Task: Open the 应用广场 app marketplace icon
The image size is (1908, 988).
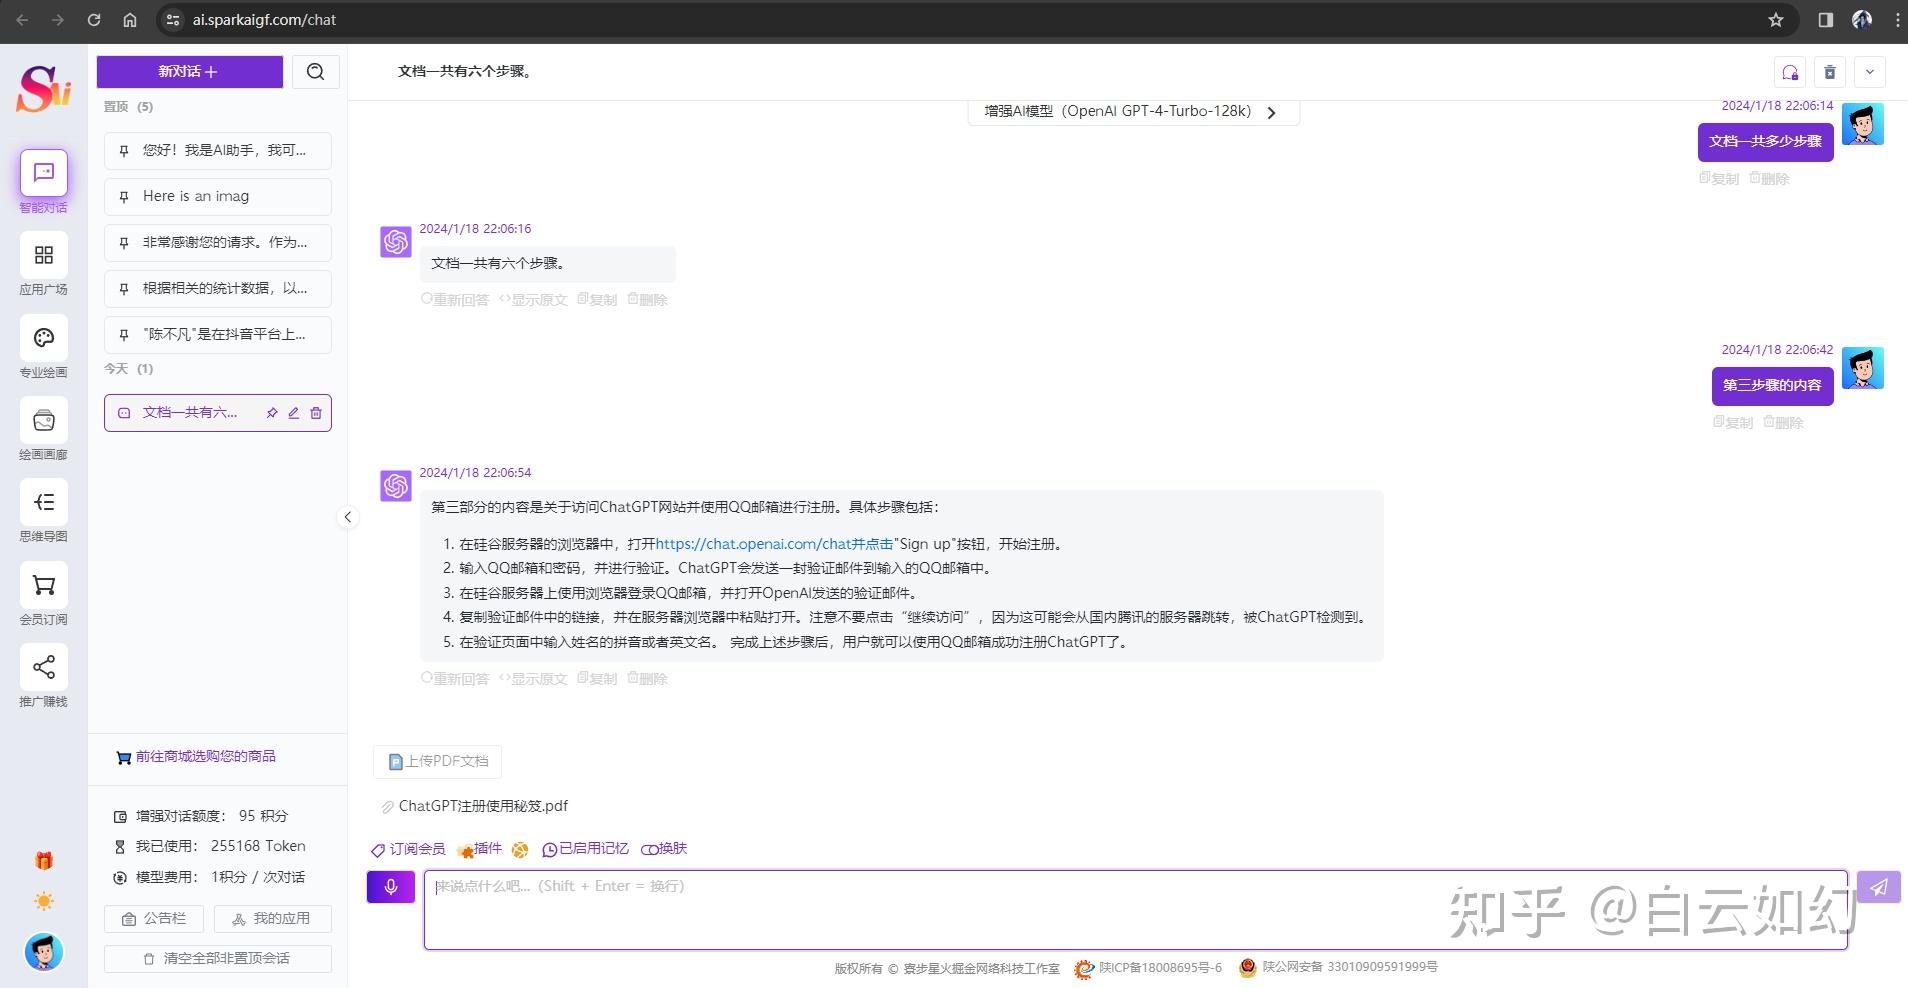Action: (x=43, y=255)
